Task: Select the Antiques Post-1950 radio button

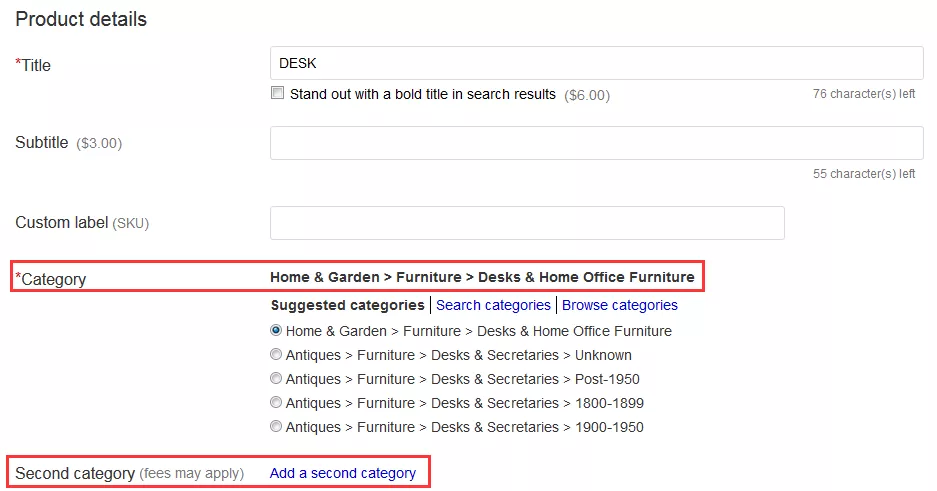Action: tap(276, 379)
